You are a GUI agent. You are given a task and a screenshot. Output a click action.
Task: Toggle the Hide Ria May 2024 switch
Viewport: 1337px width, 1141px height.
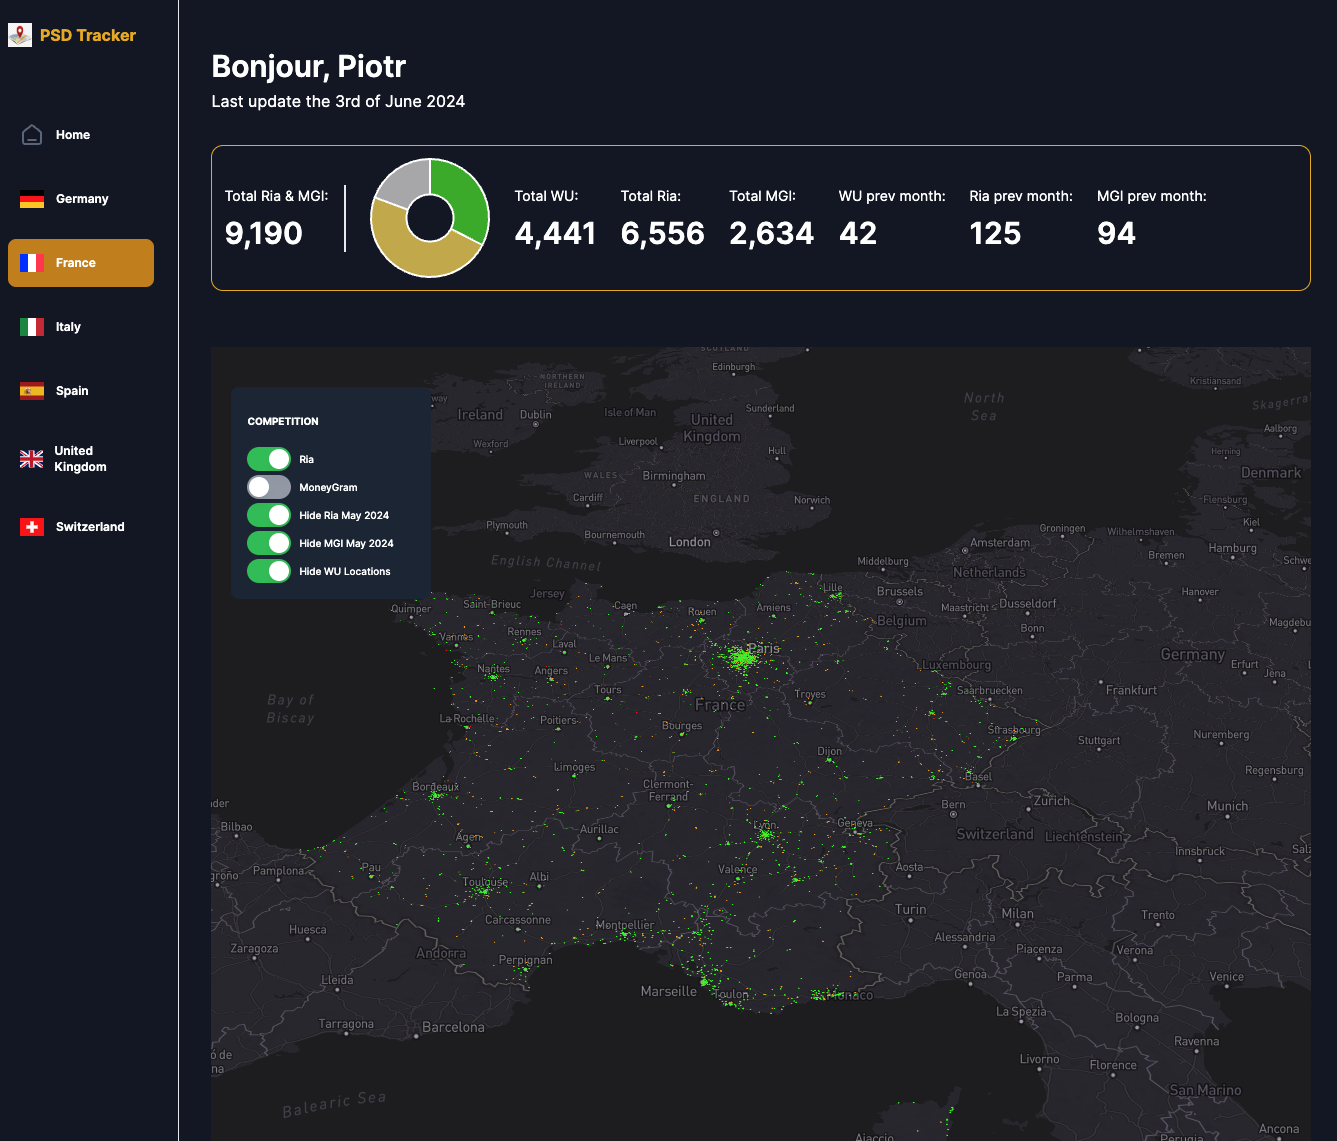click(x=269, y=515)
